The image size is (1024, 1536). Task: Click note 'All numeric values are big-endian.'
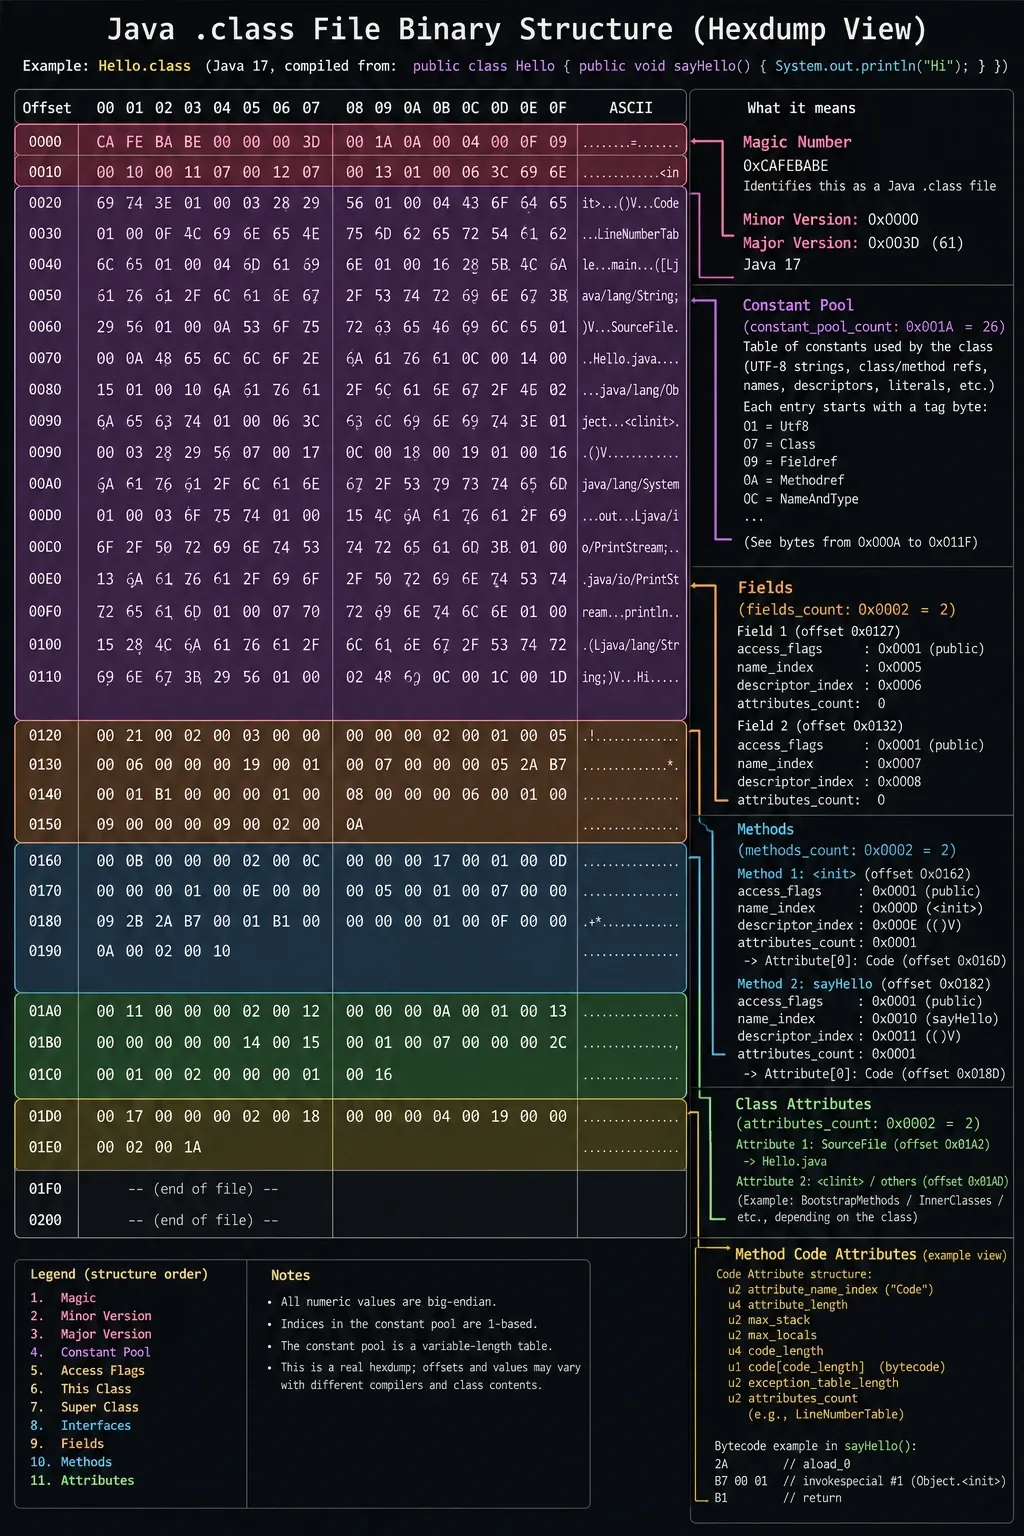pos(388,1302)
